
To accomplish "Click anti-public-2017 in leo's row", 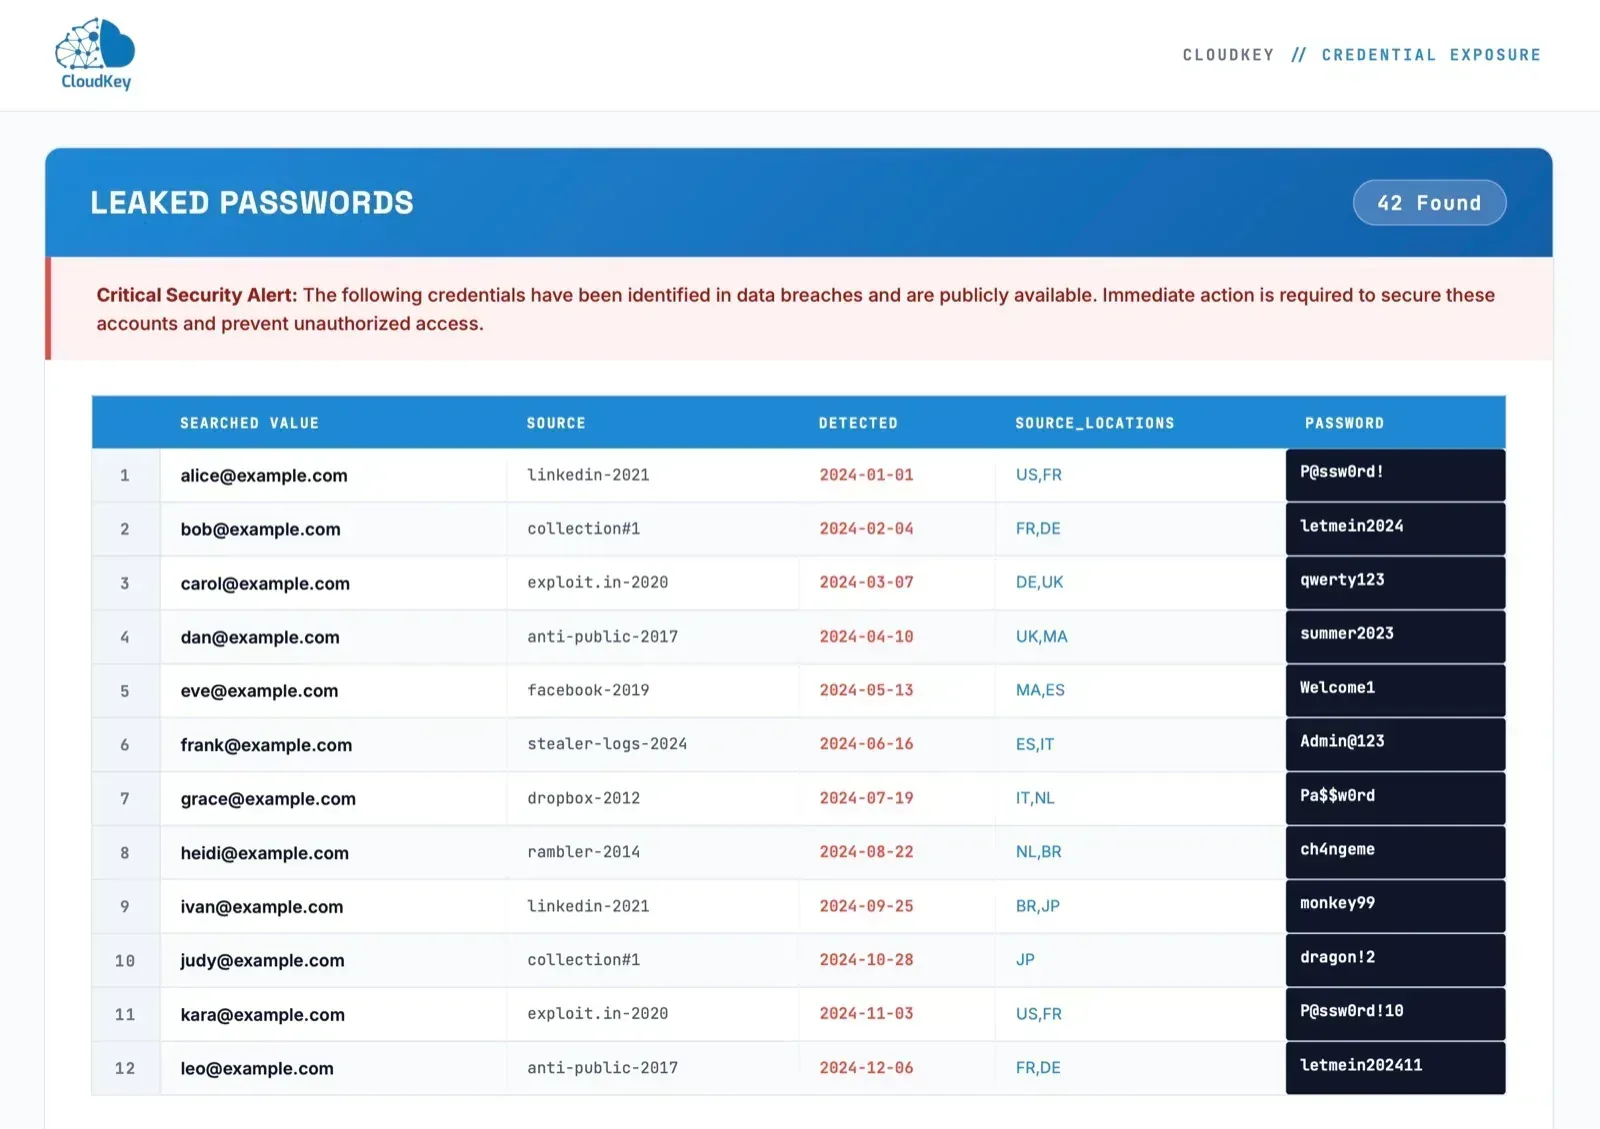I will (x=602, y=1068).
